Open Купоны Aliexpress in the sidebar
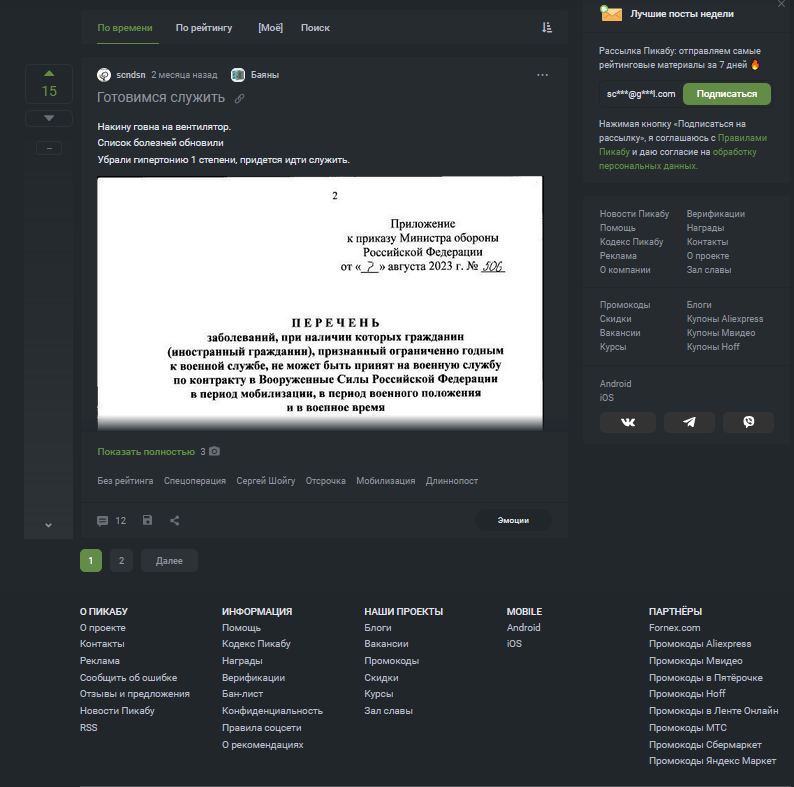Viewport: 794px width, 787px height. [x=725, y=319]
